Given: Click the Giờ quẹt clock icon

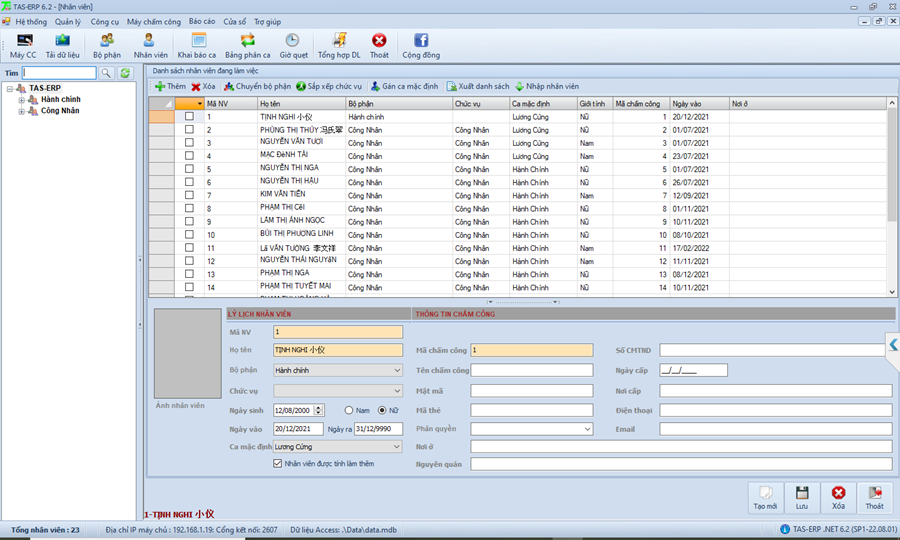Looking at the screenshot, I should pyautogui.click(x=293, y=45).
